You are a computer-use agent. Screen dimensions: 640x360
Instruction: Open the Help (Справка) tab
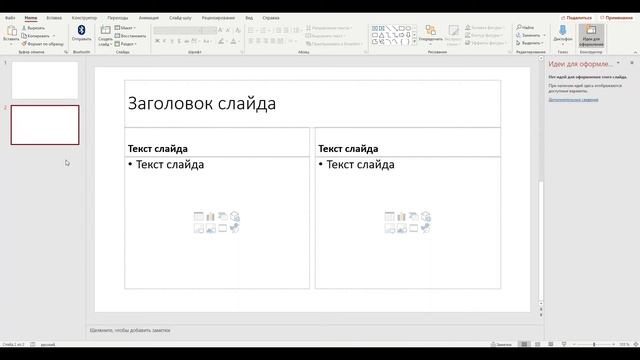pos(271,18)
